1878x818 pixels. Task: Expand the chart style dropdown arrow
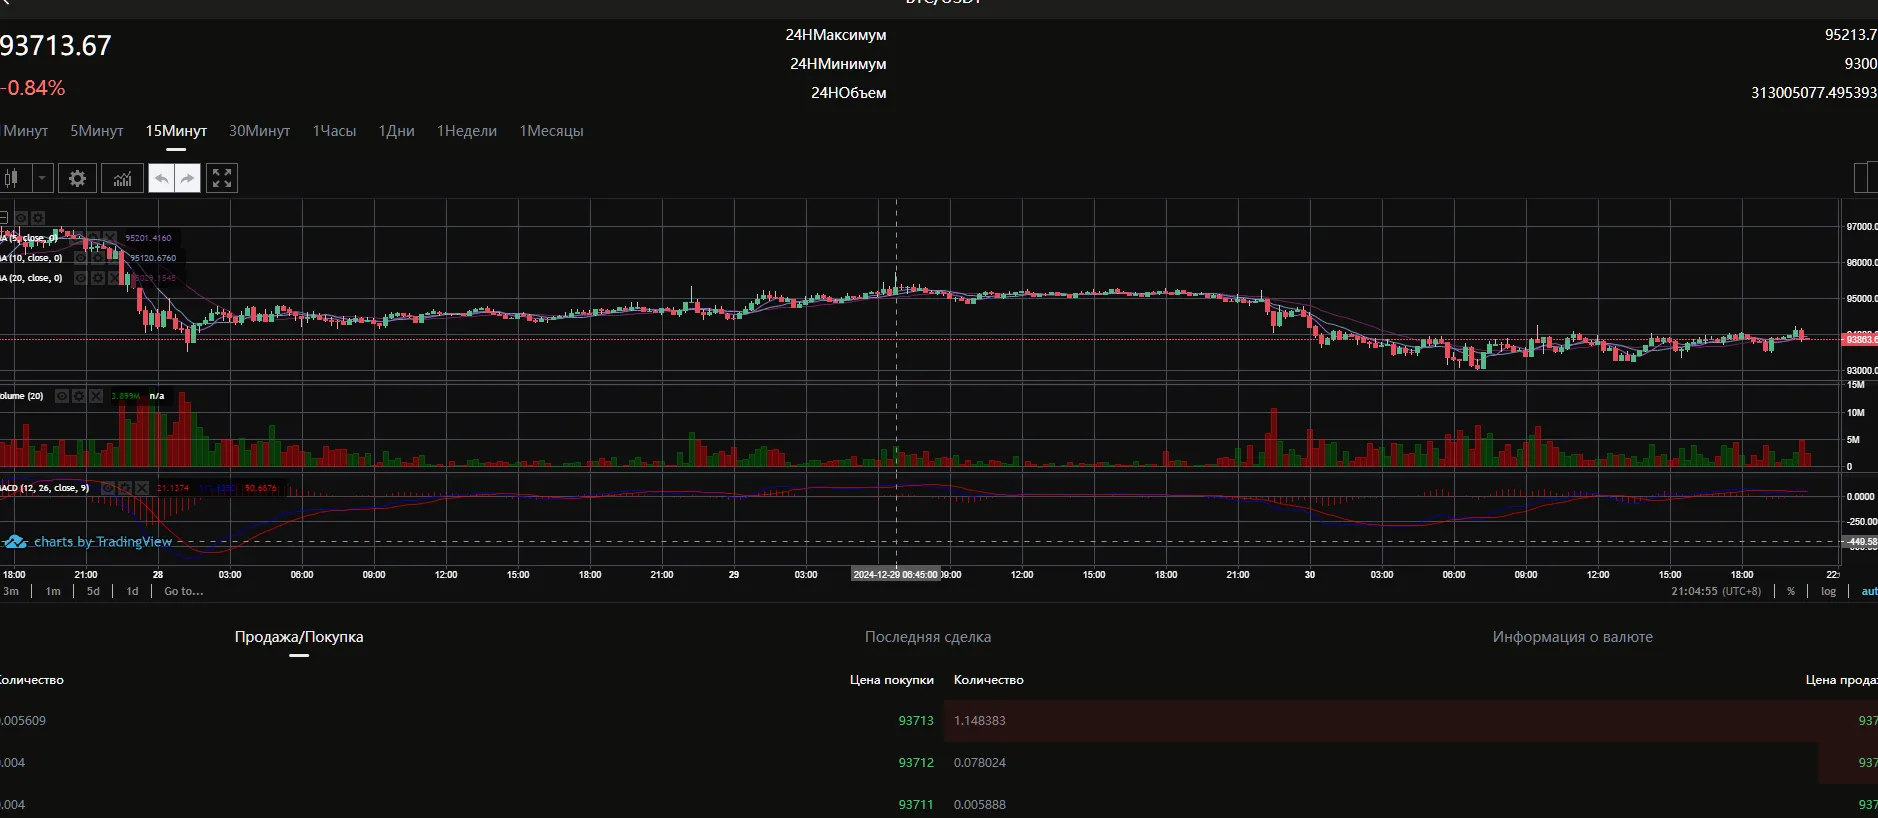pos(42,178)
